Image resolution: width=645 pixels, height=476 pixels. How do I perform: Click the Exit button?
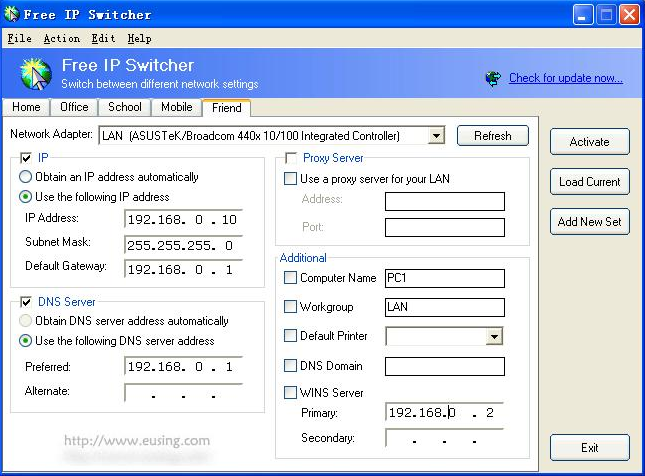coord(589,448)
